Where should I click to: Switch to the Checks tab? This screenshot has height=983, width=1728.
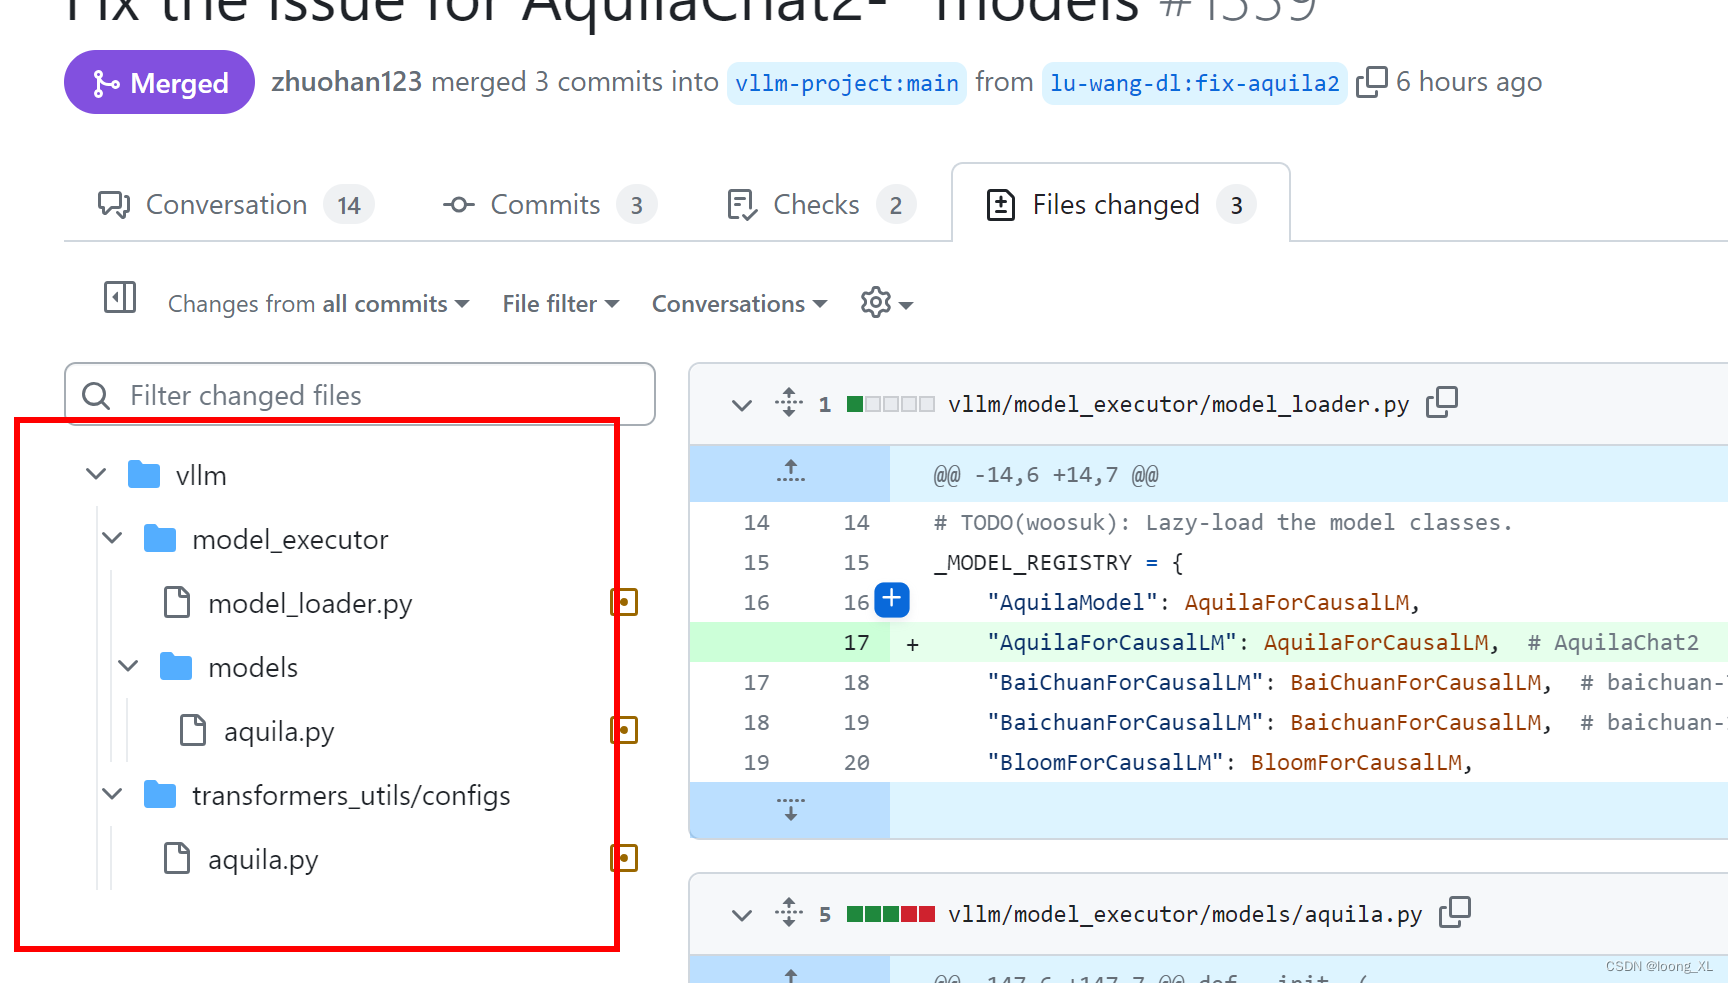tap(820, 205)
